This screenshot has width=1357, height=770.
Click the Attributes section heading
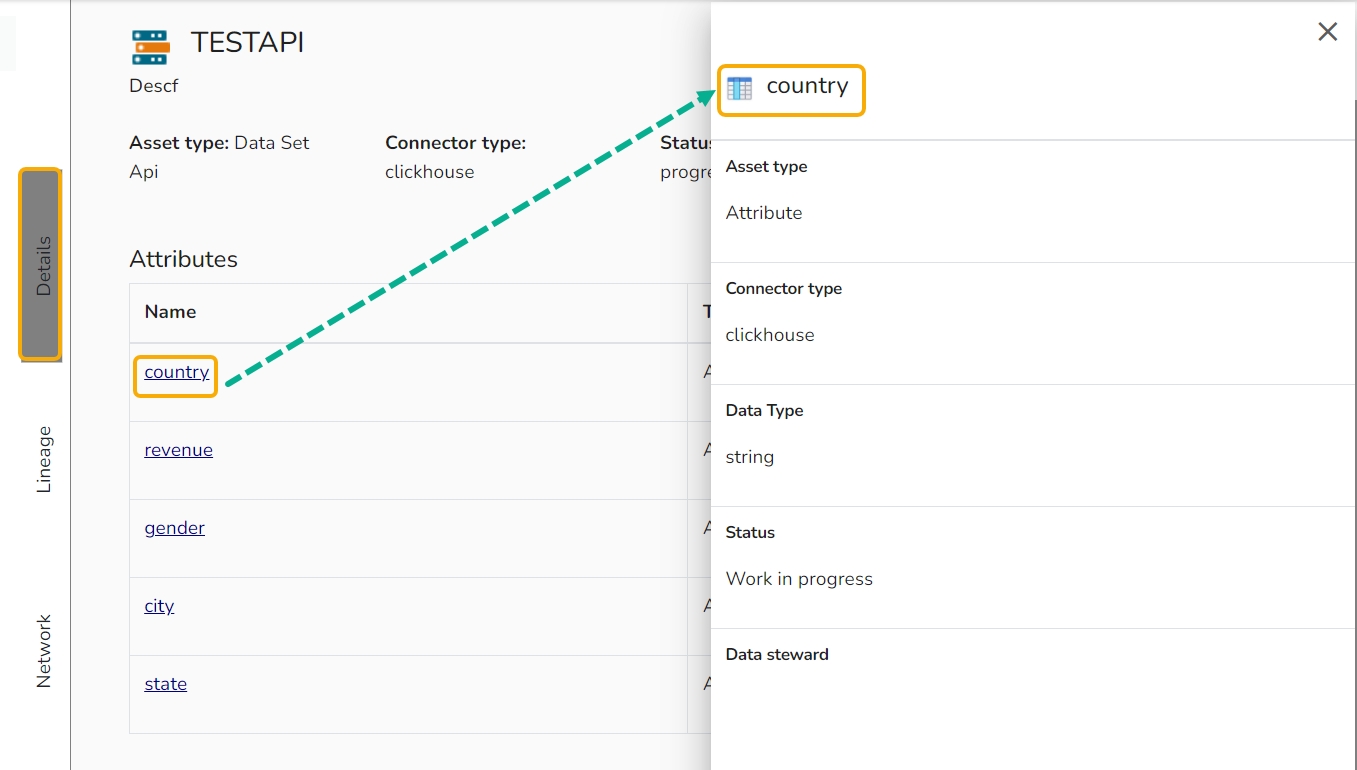pos(183,259)
